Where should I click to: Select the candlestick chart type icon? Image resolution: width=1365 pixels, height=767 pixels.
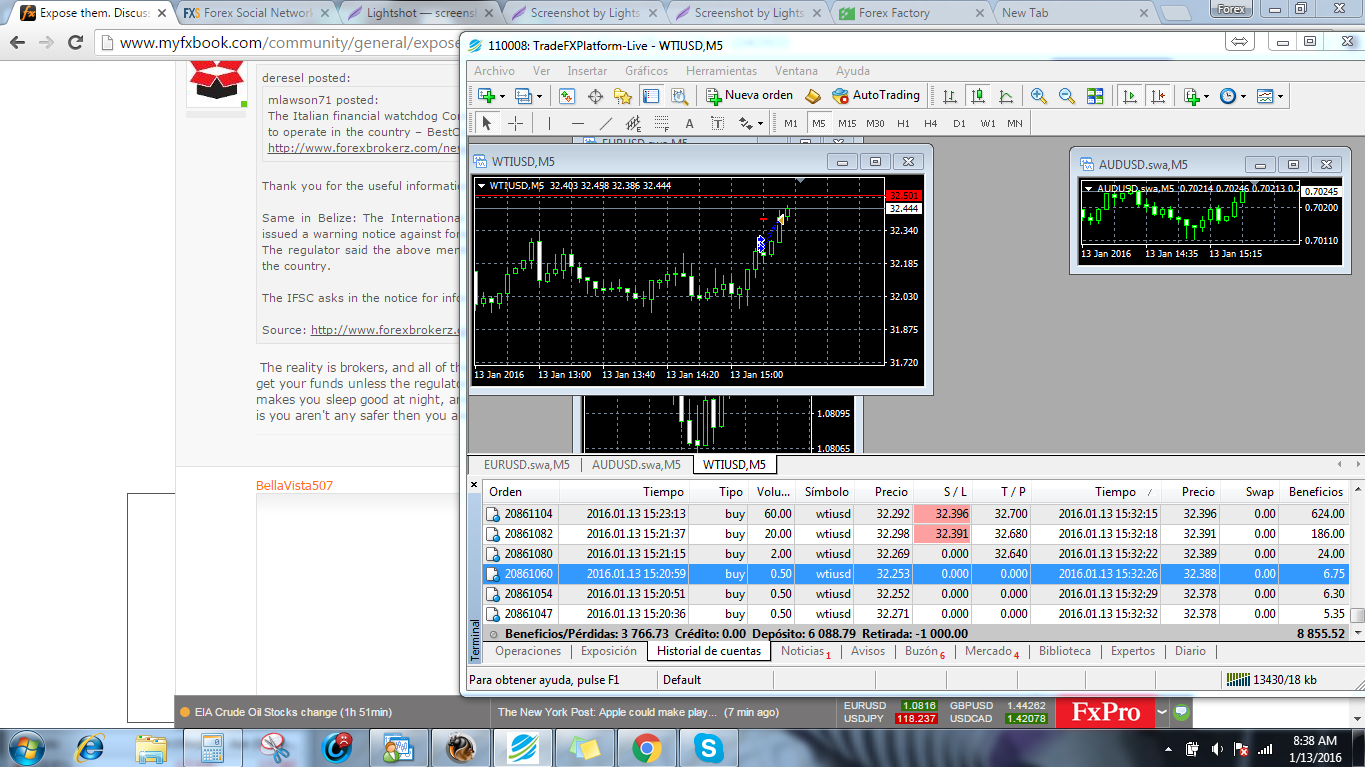[x=978, y=96]
